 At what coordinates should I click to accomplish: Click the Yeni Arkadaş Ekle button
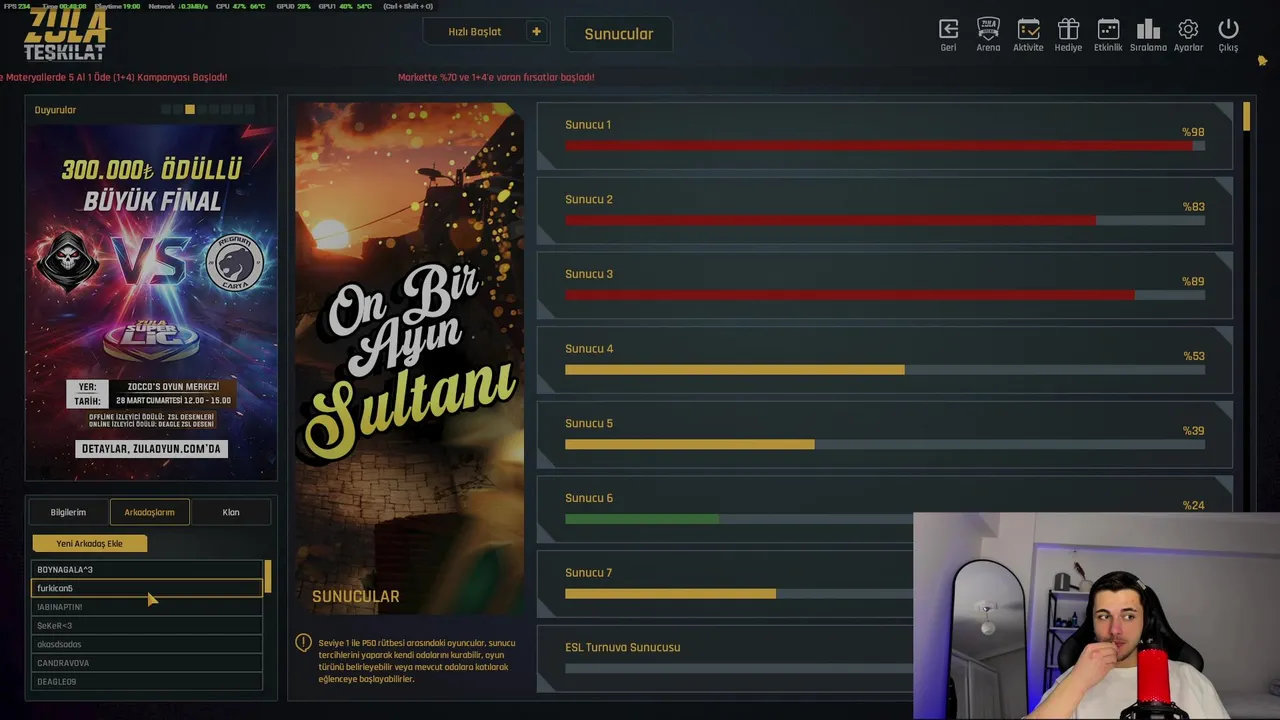click(x=90, y=544)
